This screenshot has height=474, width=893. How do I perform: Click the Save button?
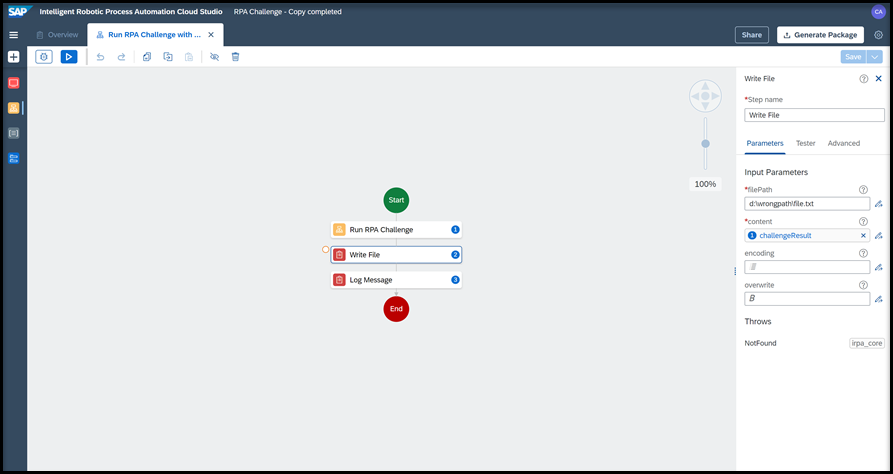(x=853, y=57)
